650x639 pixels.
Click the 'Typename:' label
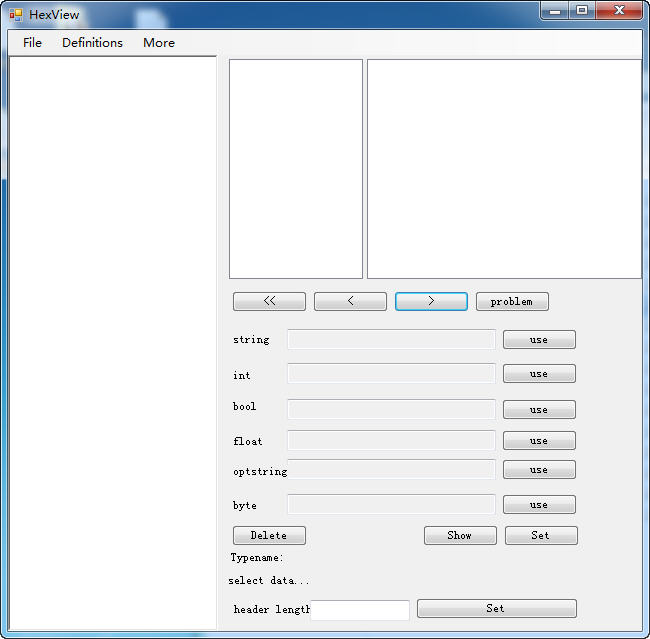click(x=257, y=558)
